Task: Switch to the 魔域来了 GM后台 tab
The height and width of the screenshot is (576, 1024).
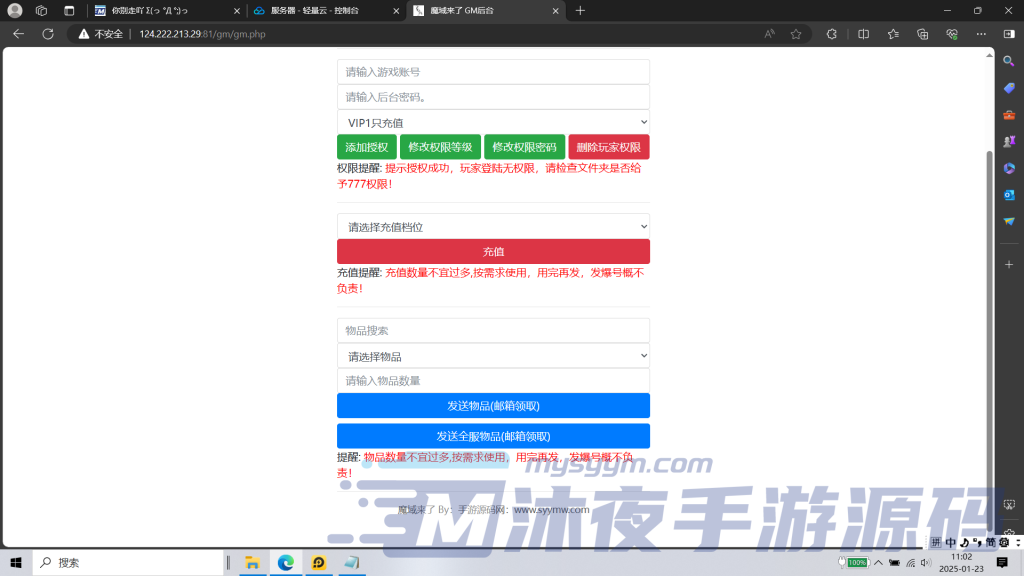Action: point(480,13)
